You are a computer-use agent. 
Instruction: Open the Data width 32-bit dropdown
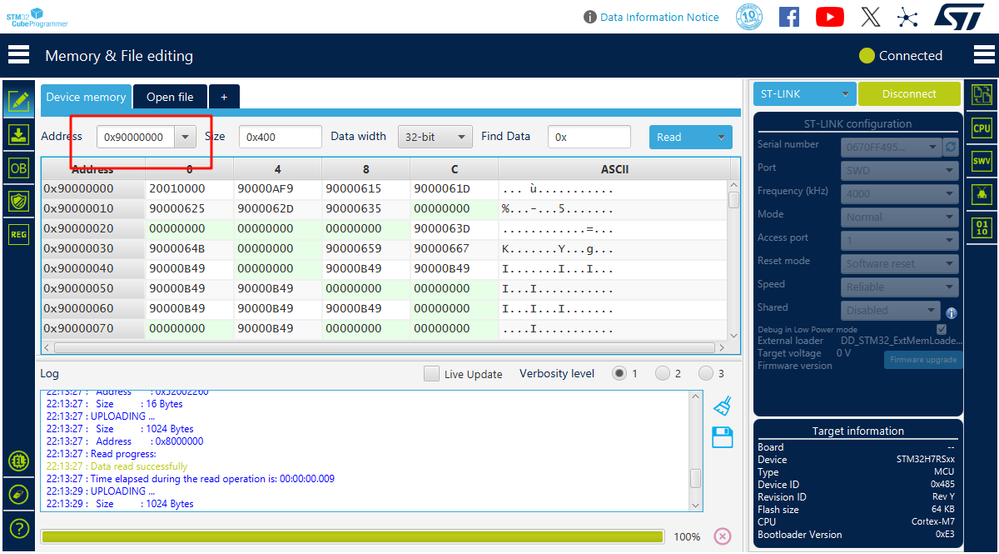coord(435,137)
